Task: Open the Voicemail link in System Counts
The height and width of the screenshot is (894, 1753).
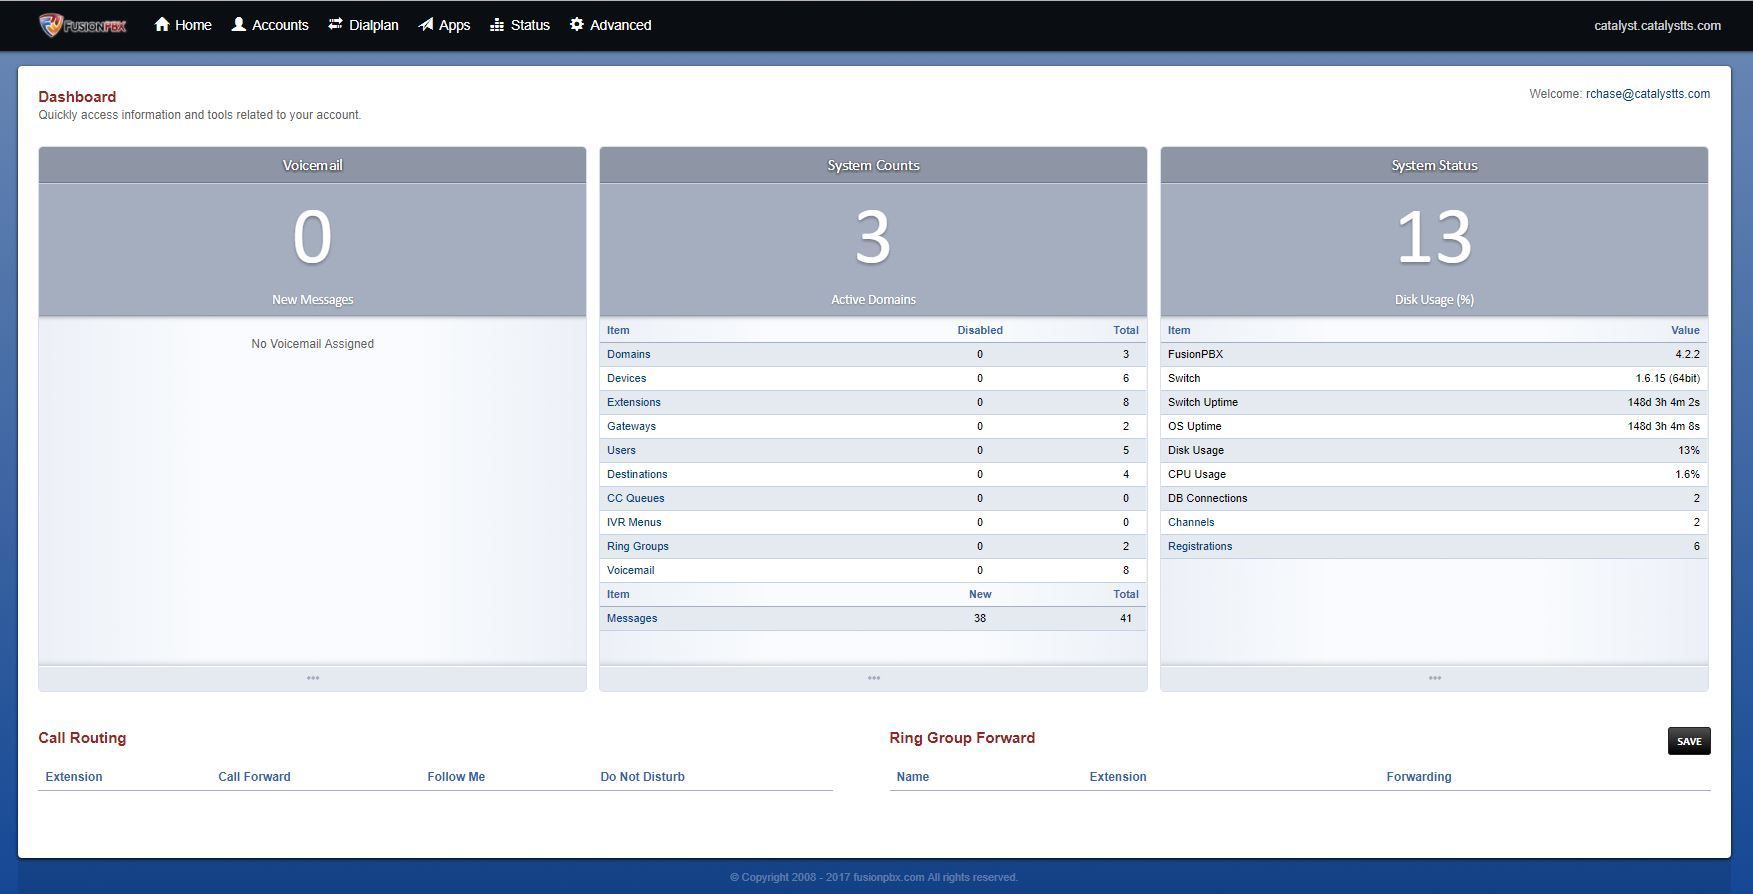Action: coord(631,570)
